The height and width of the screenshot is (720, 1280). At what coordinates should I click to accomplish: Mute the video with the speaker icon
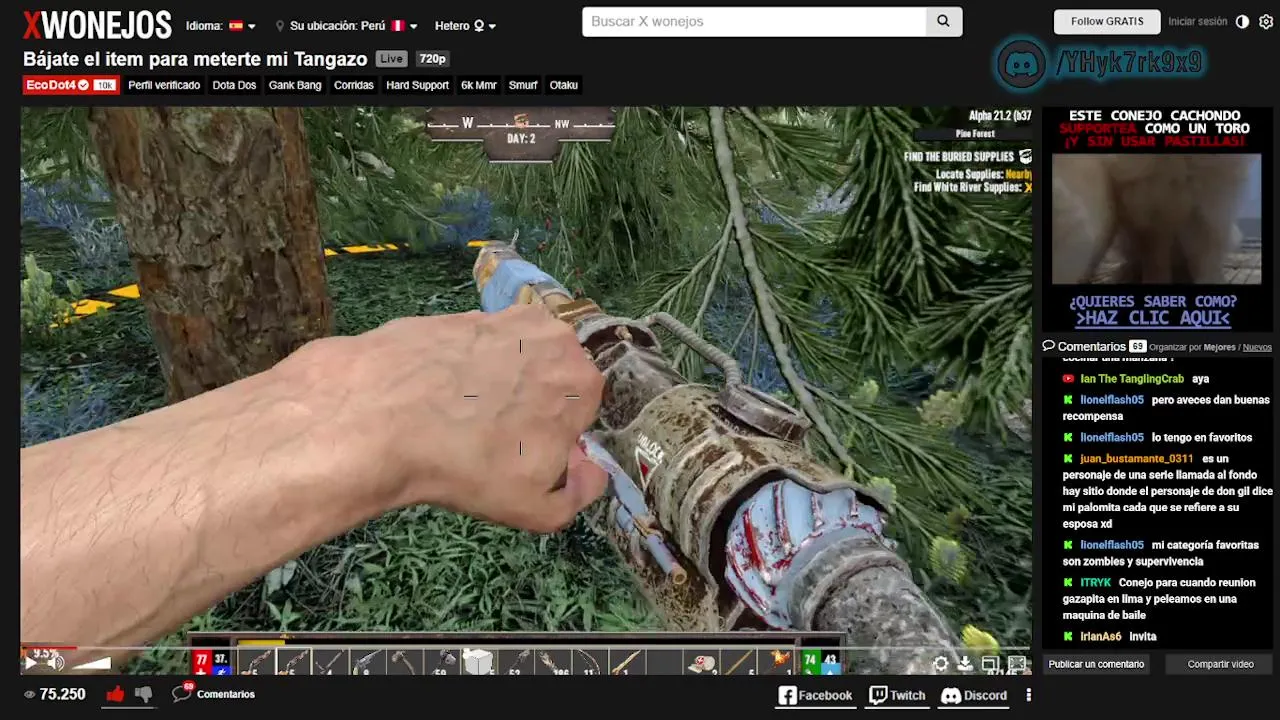tap(55, 662)
